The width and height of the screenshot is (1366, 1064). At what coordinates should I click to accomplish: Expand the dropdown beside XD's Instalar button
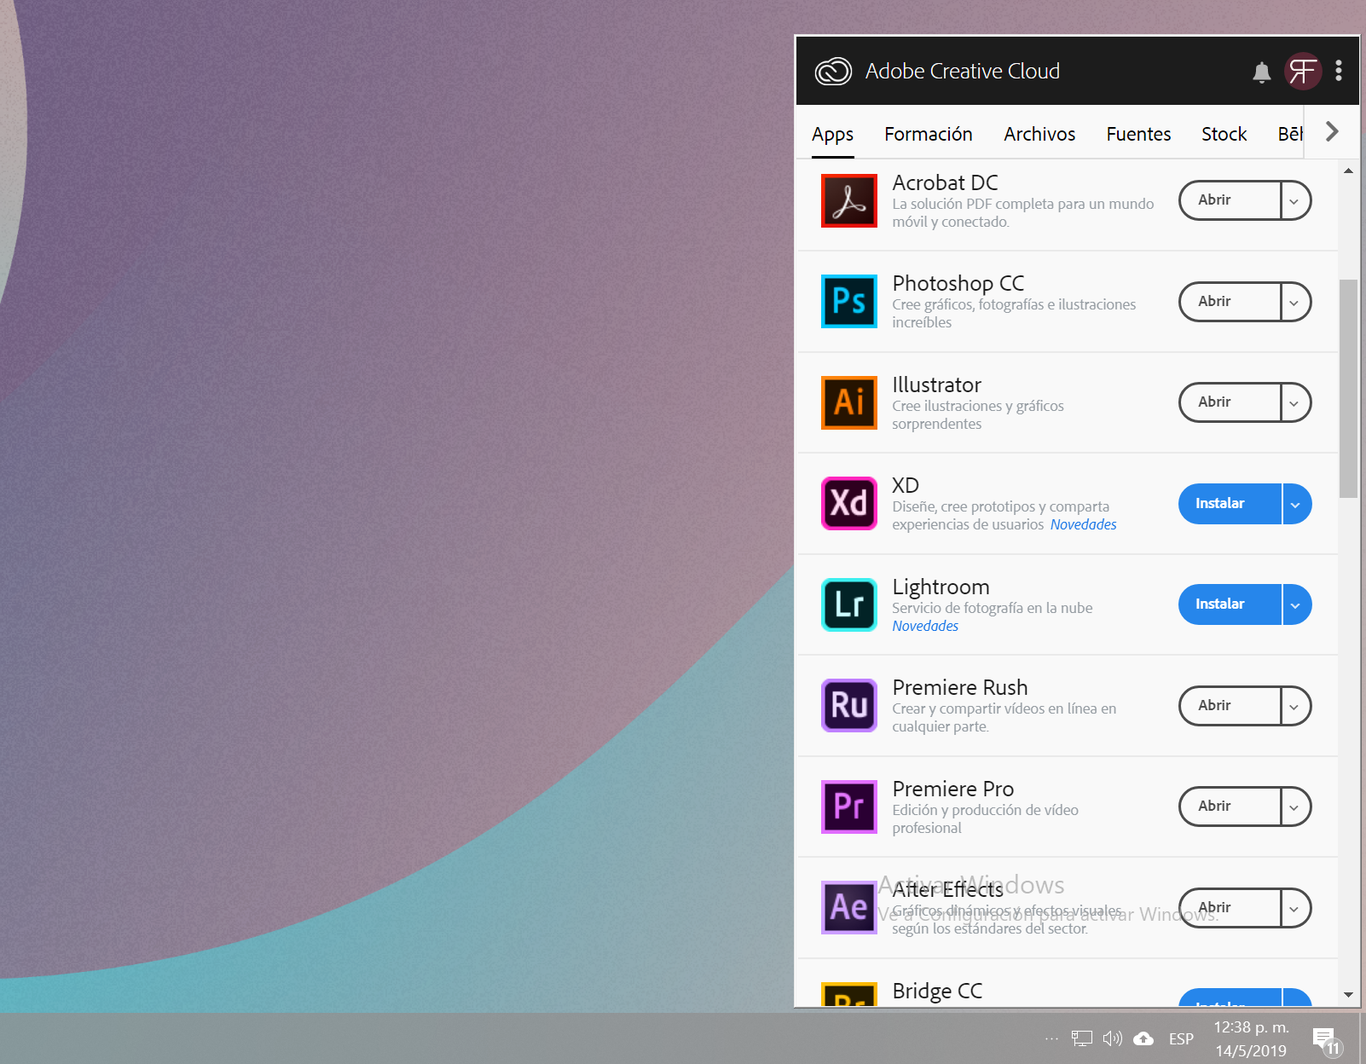pos(1295,504)
